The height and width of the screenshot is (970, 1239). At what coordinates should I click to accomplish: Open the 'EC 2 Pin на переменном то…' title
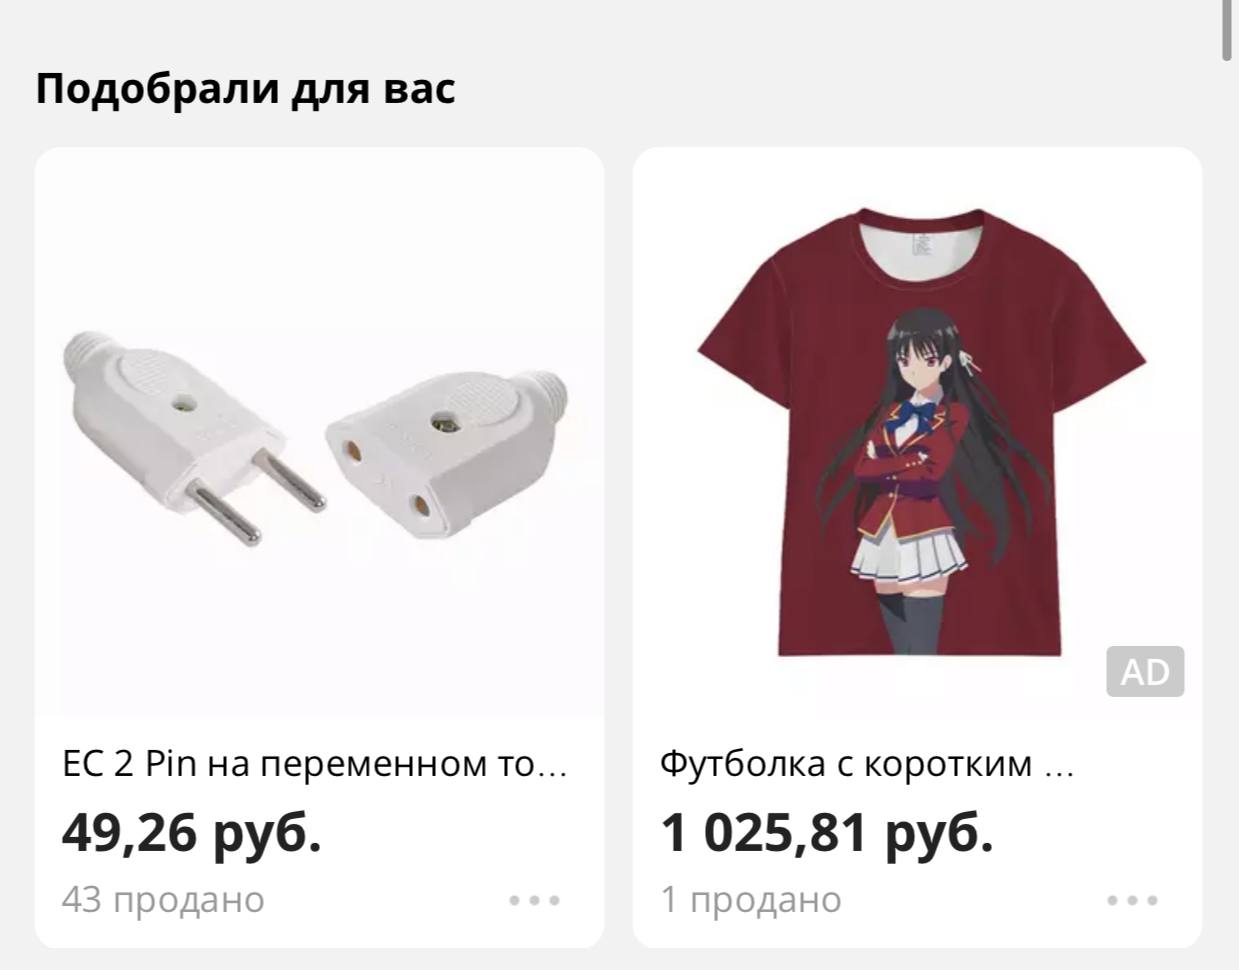(x=314, y=765)
